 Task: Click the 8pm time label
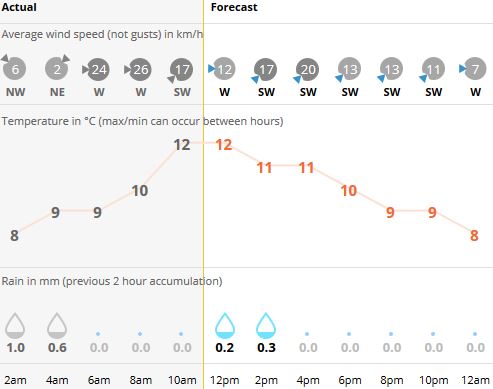pos(392,380)
